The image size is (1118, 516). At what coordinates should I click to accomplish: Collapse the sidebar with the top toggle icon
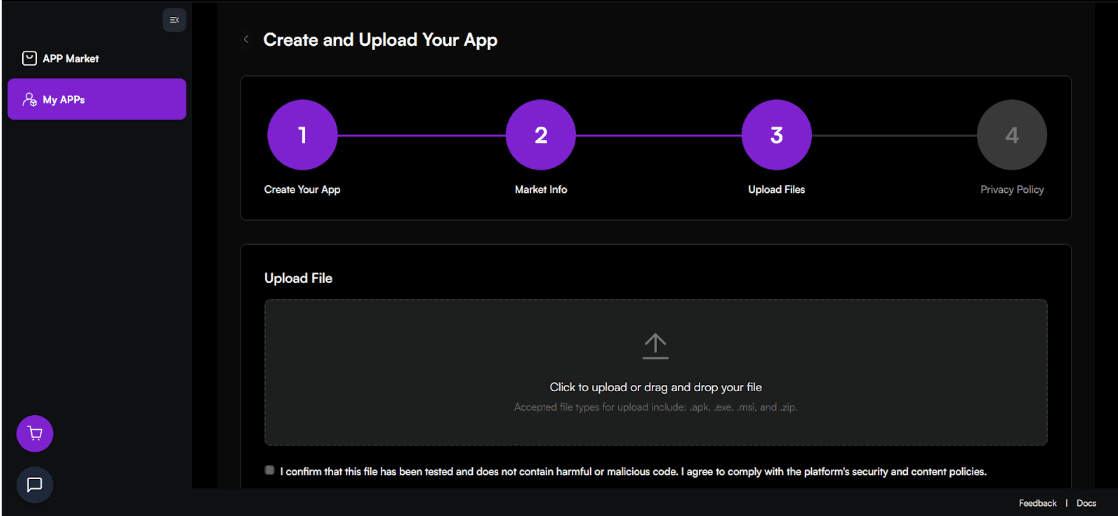click(x=174, y=20)
